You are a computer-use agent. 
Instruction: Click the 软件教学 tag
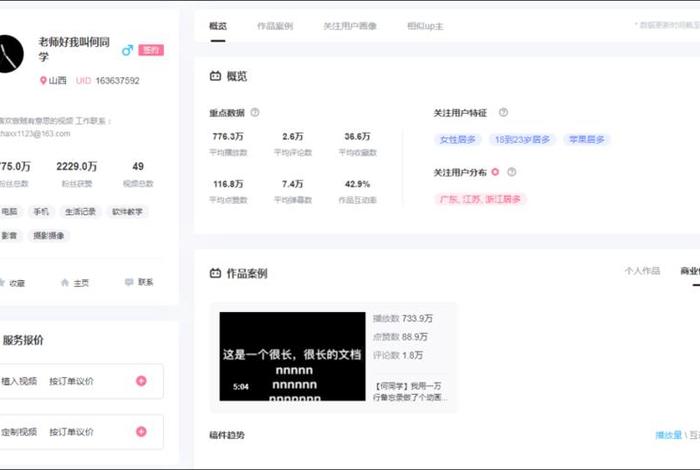[127, 212]
